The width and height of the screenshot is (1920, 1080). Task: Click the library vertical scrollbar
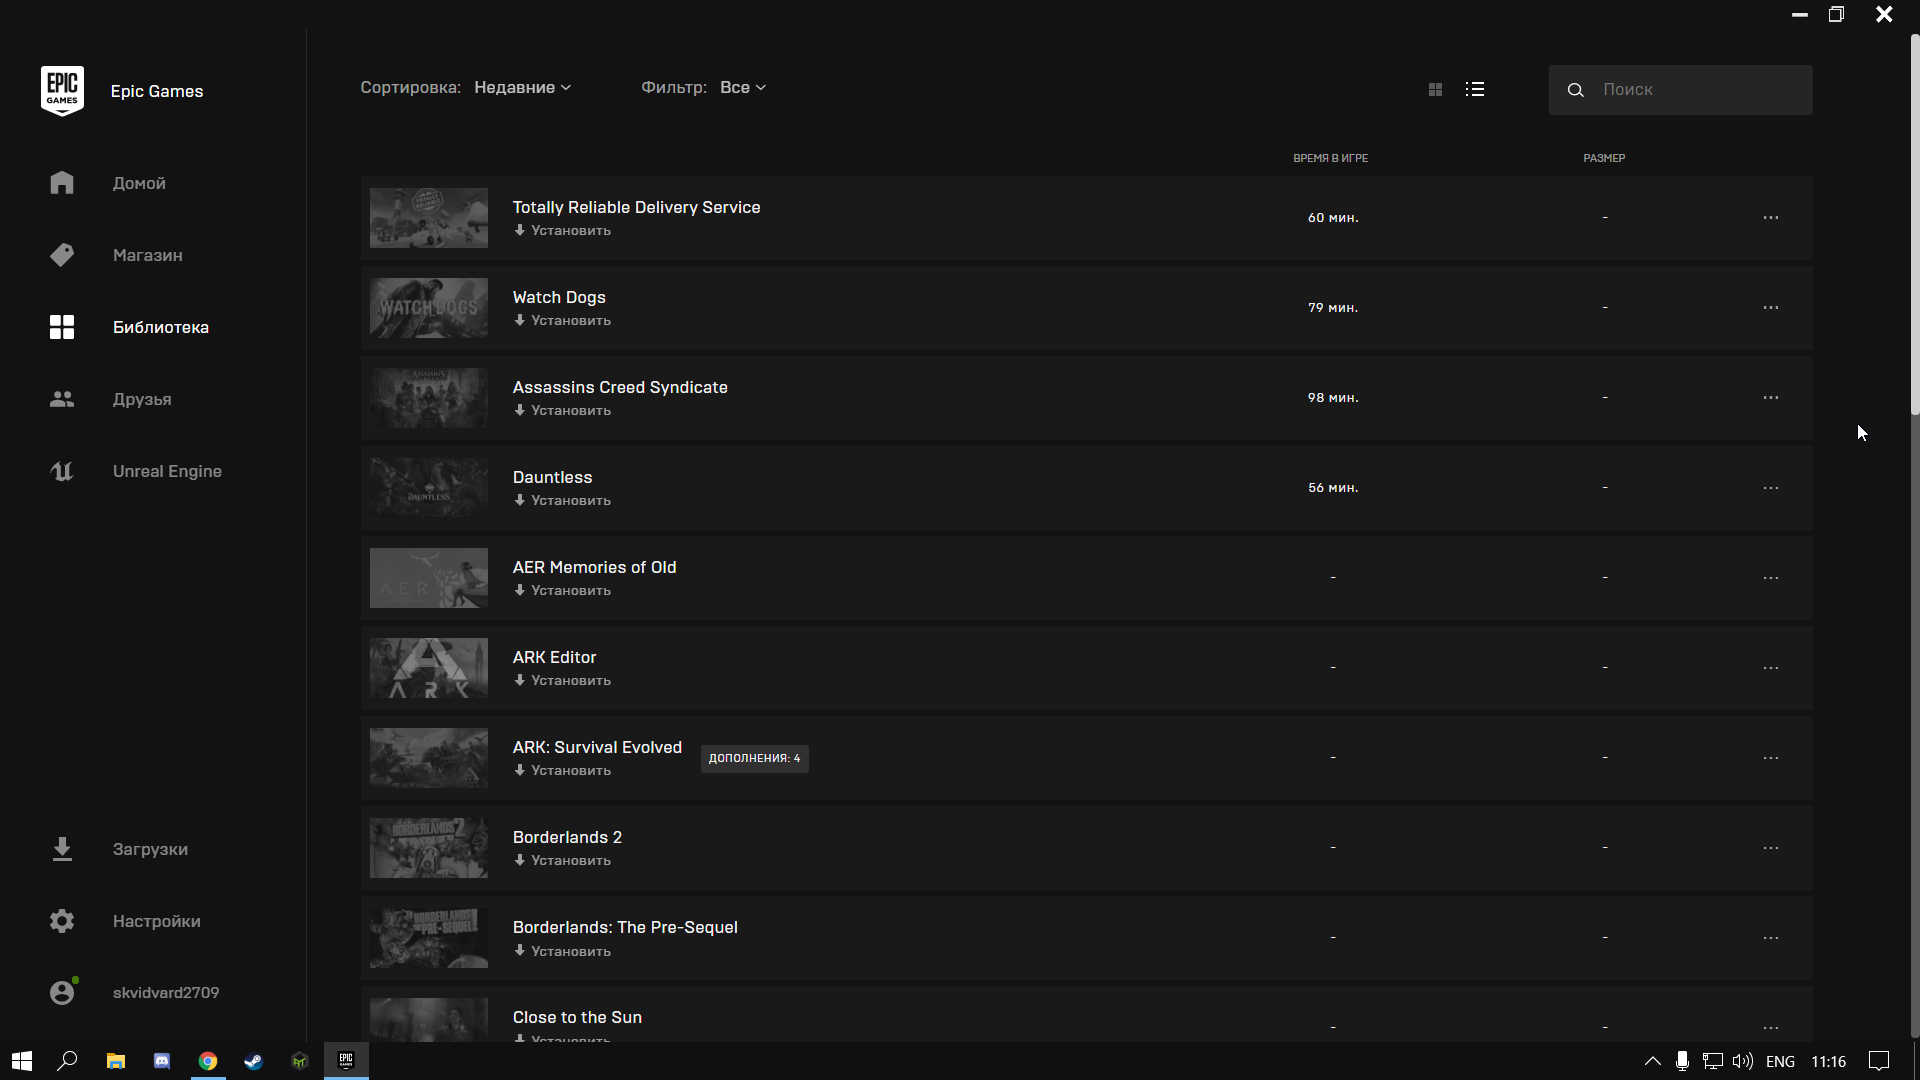point(1915,225)
